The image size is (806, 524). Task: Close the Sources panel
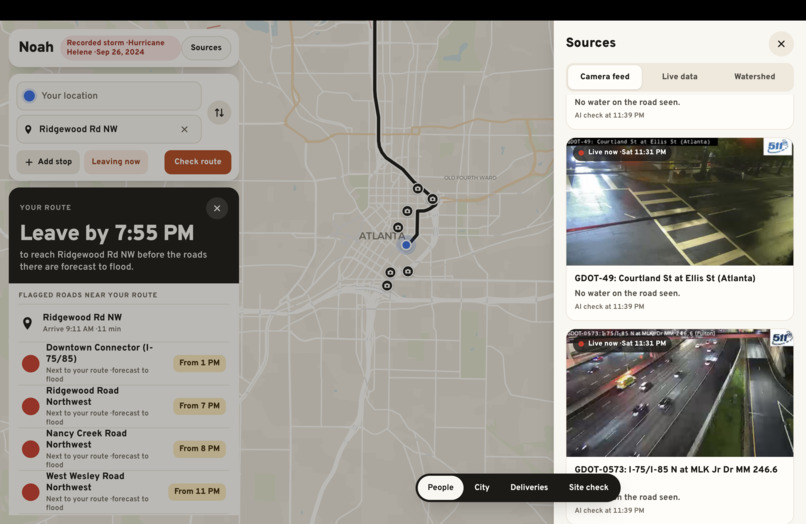coord(781,44)
